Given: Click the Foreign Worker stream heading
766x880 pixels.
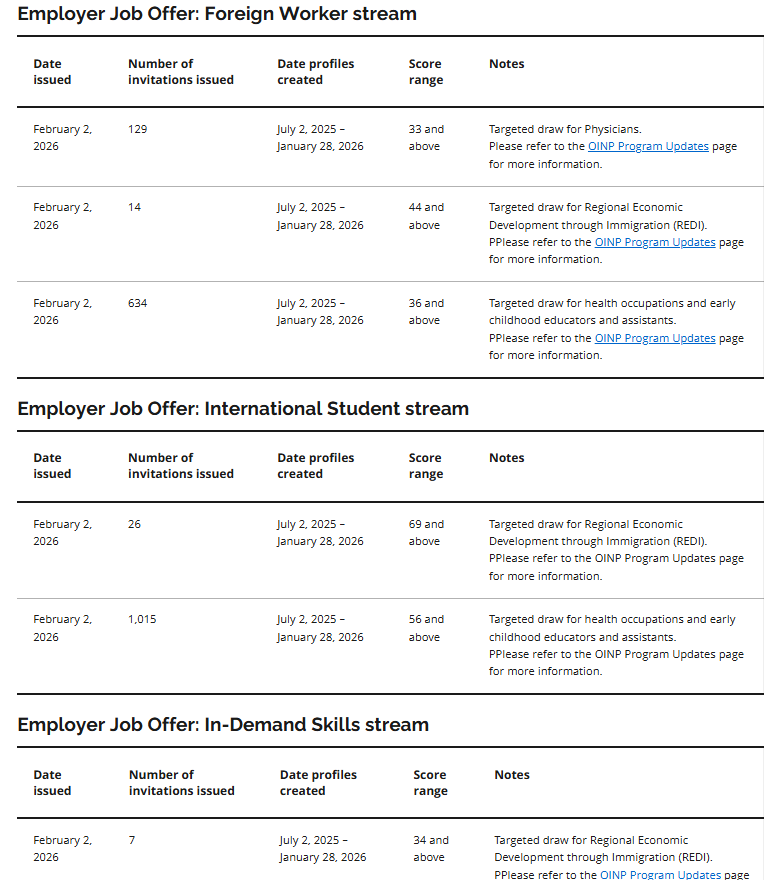Looking at the screenshot, I should [217, 14].
